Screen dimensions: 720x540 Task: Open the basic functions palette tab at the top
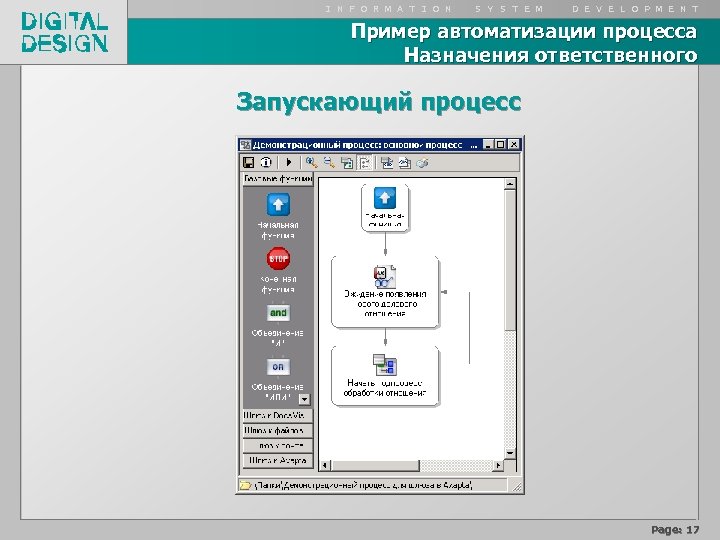(x=278, y=179)
